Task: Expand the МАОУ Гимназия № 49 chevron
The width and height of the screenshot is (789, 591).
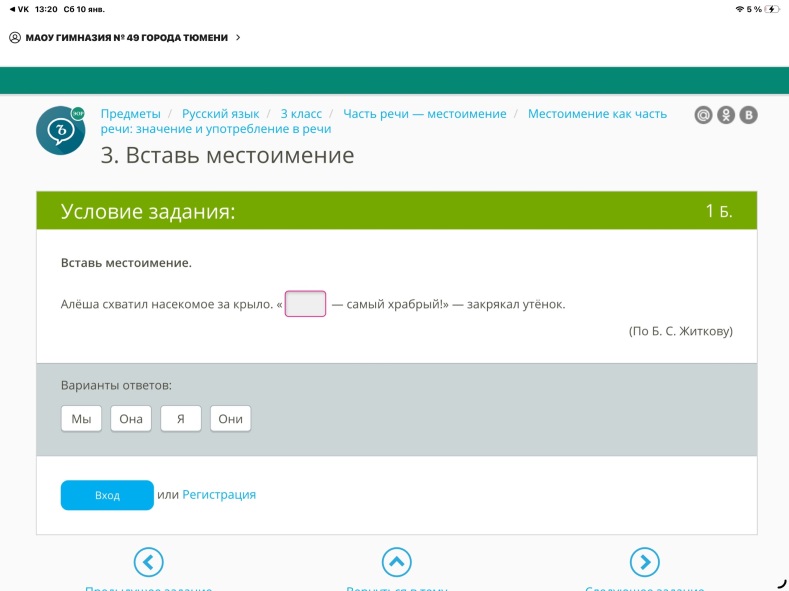Action: point(238,38)
